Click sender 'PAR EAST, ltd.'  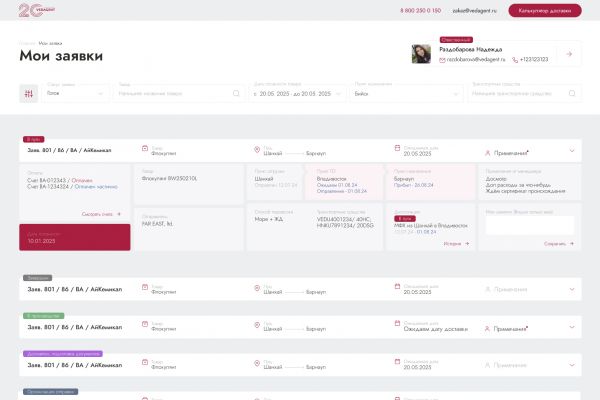pyautogui.click(x=157, y=224)
